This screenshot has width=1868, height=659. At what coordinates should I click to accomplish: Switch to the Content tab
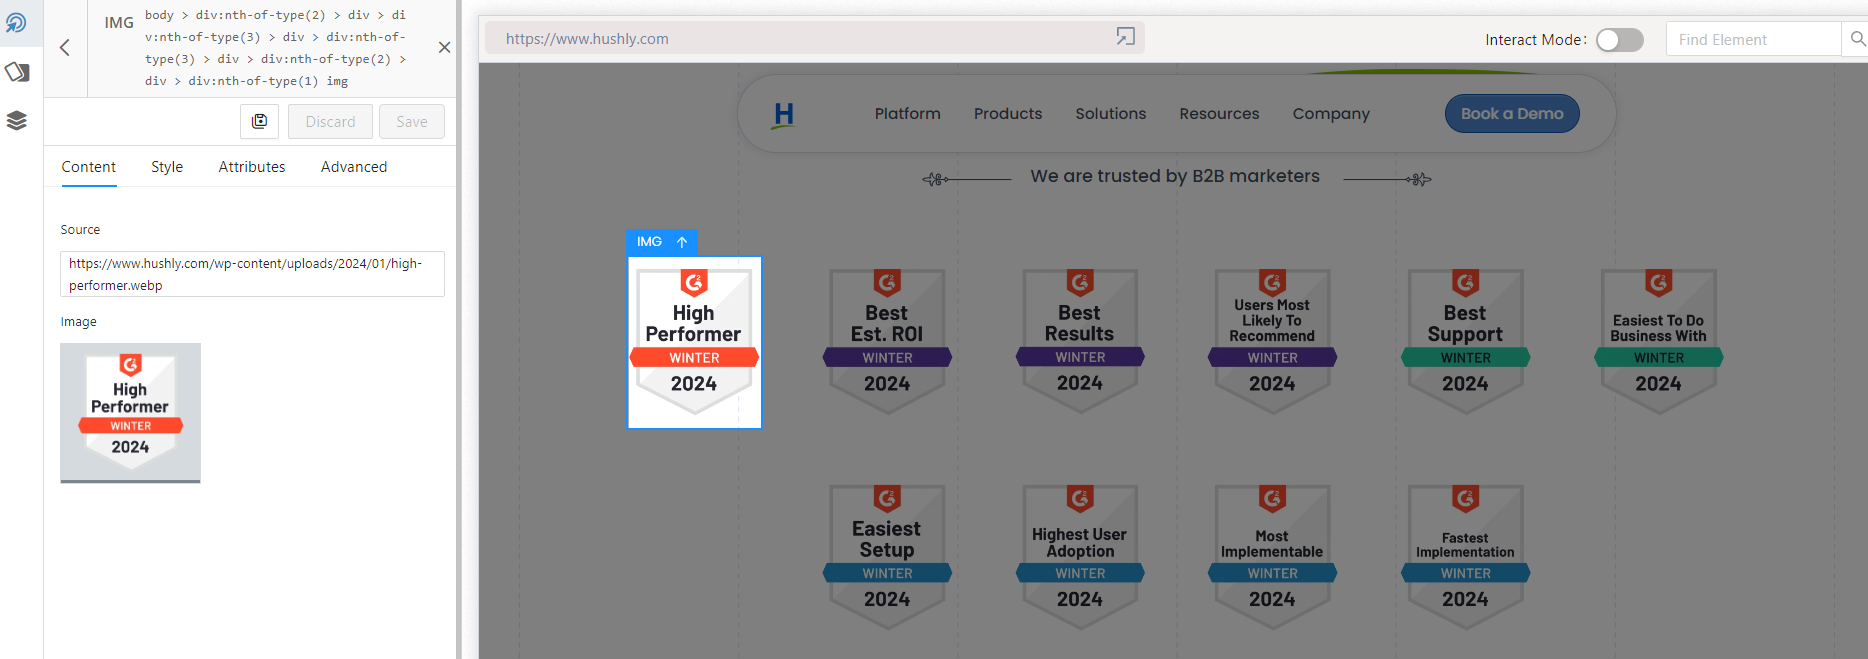point(89,167)
